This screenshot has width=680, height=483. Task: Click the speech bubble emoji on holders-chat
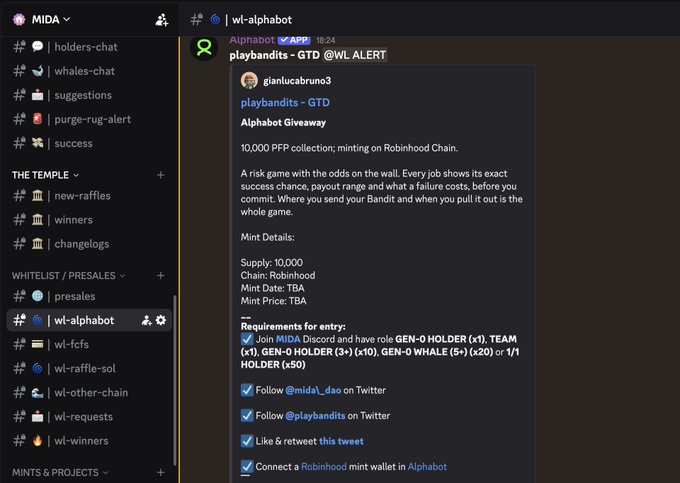click(x=37, y=46)
